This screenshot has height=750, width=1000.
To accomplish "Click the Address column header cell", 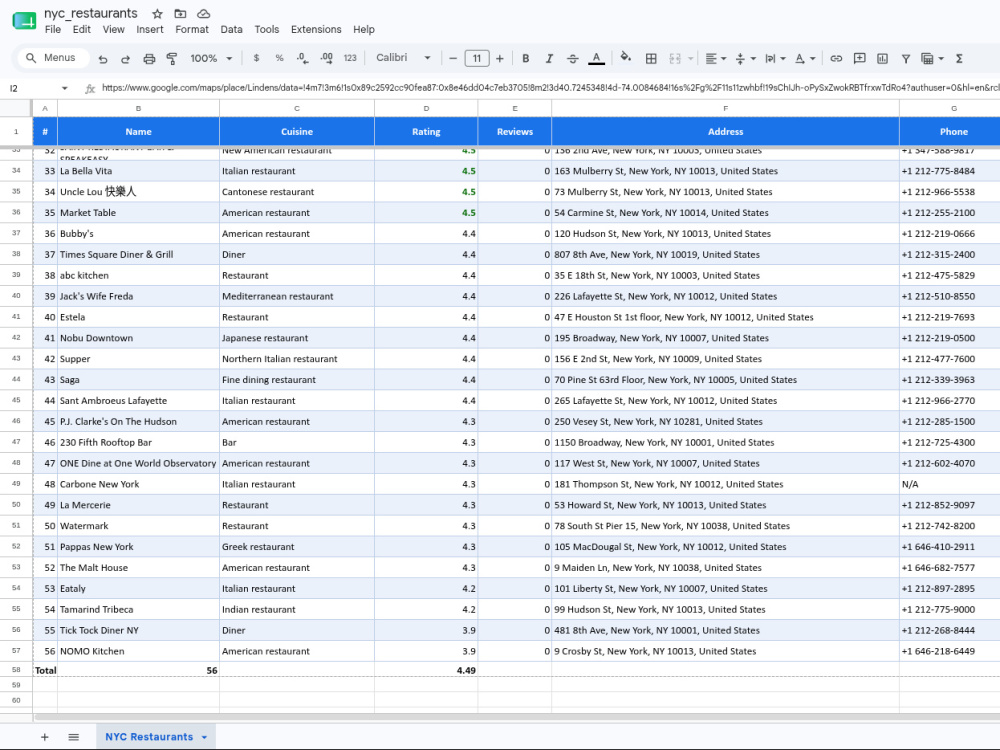I will click(725, 131).
